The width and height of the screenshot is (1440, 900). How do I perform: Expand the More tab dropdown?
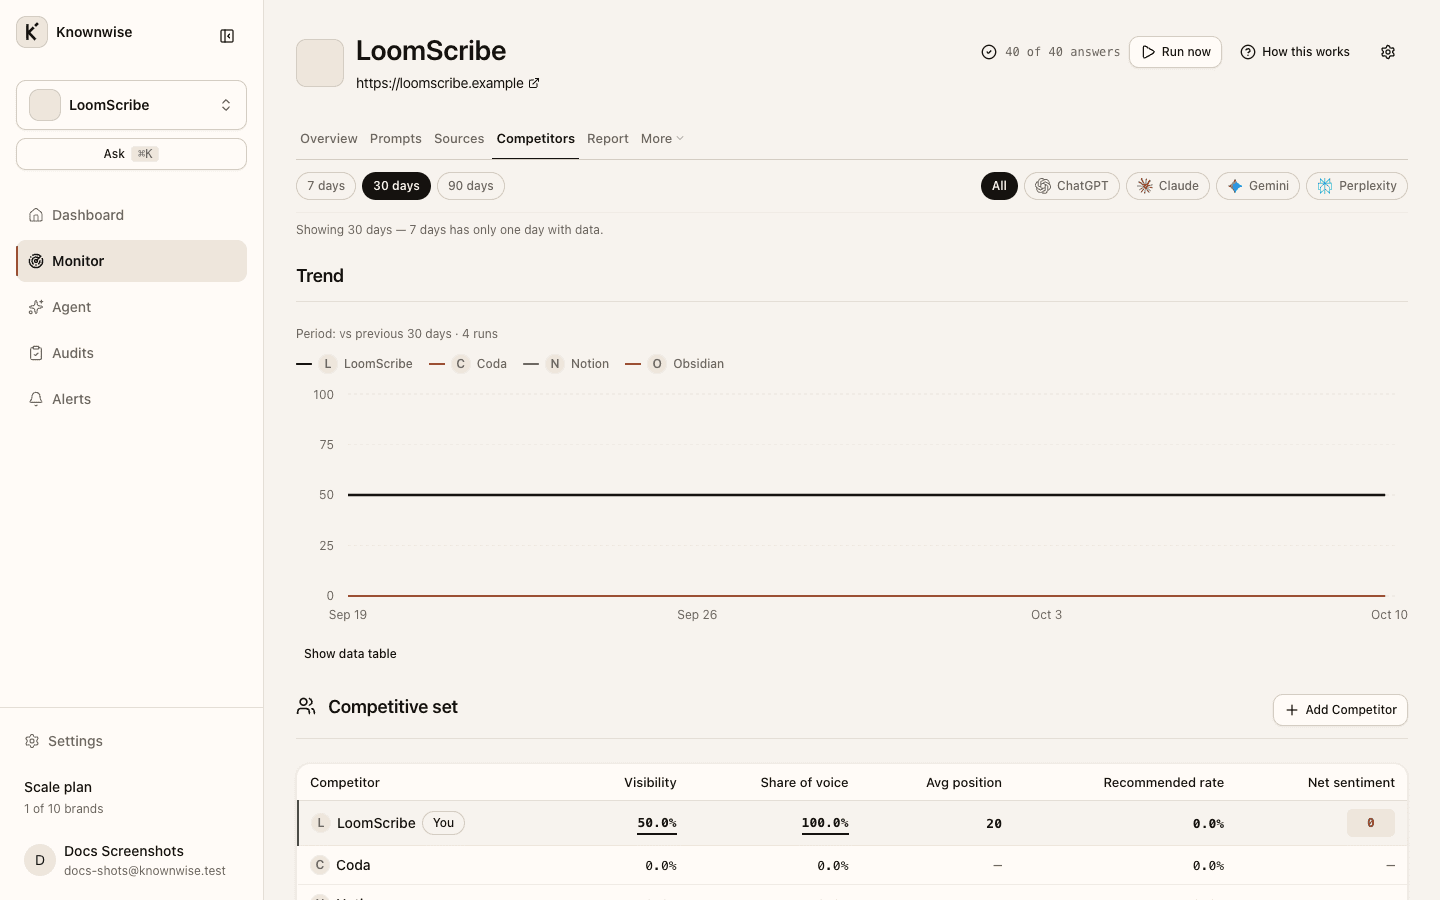coord(662,139)
